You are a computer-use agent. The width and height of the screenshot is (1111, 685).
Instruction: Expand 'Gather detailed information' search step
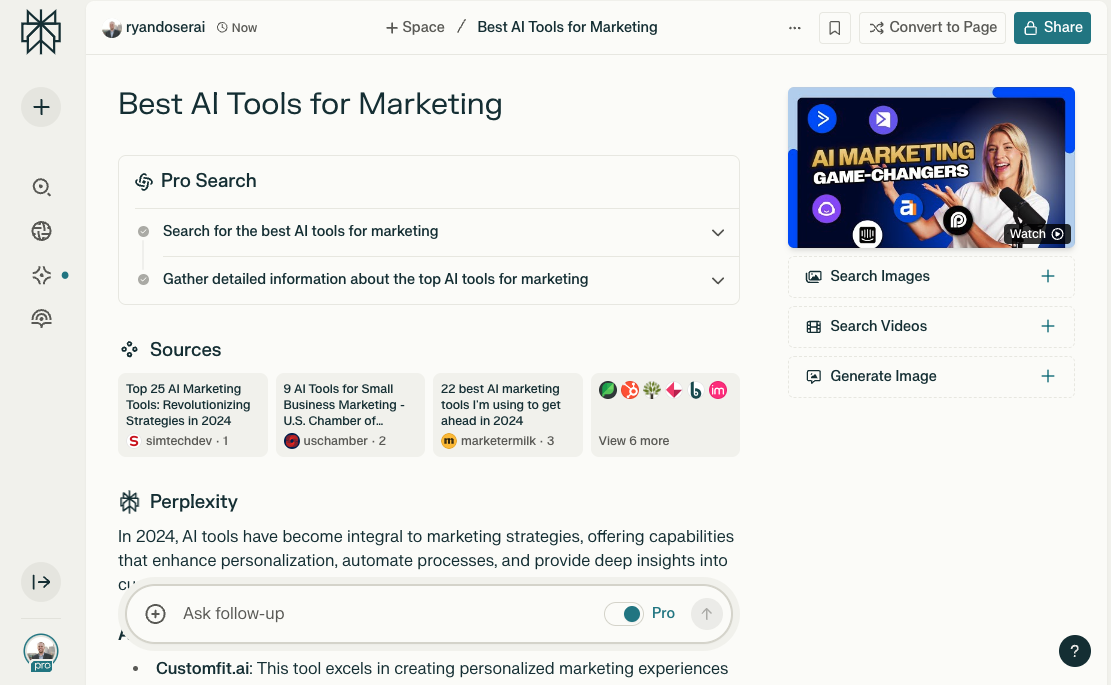[717, 280]
